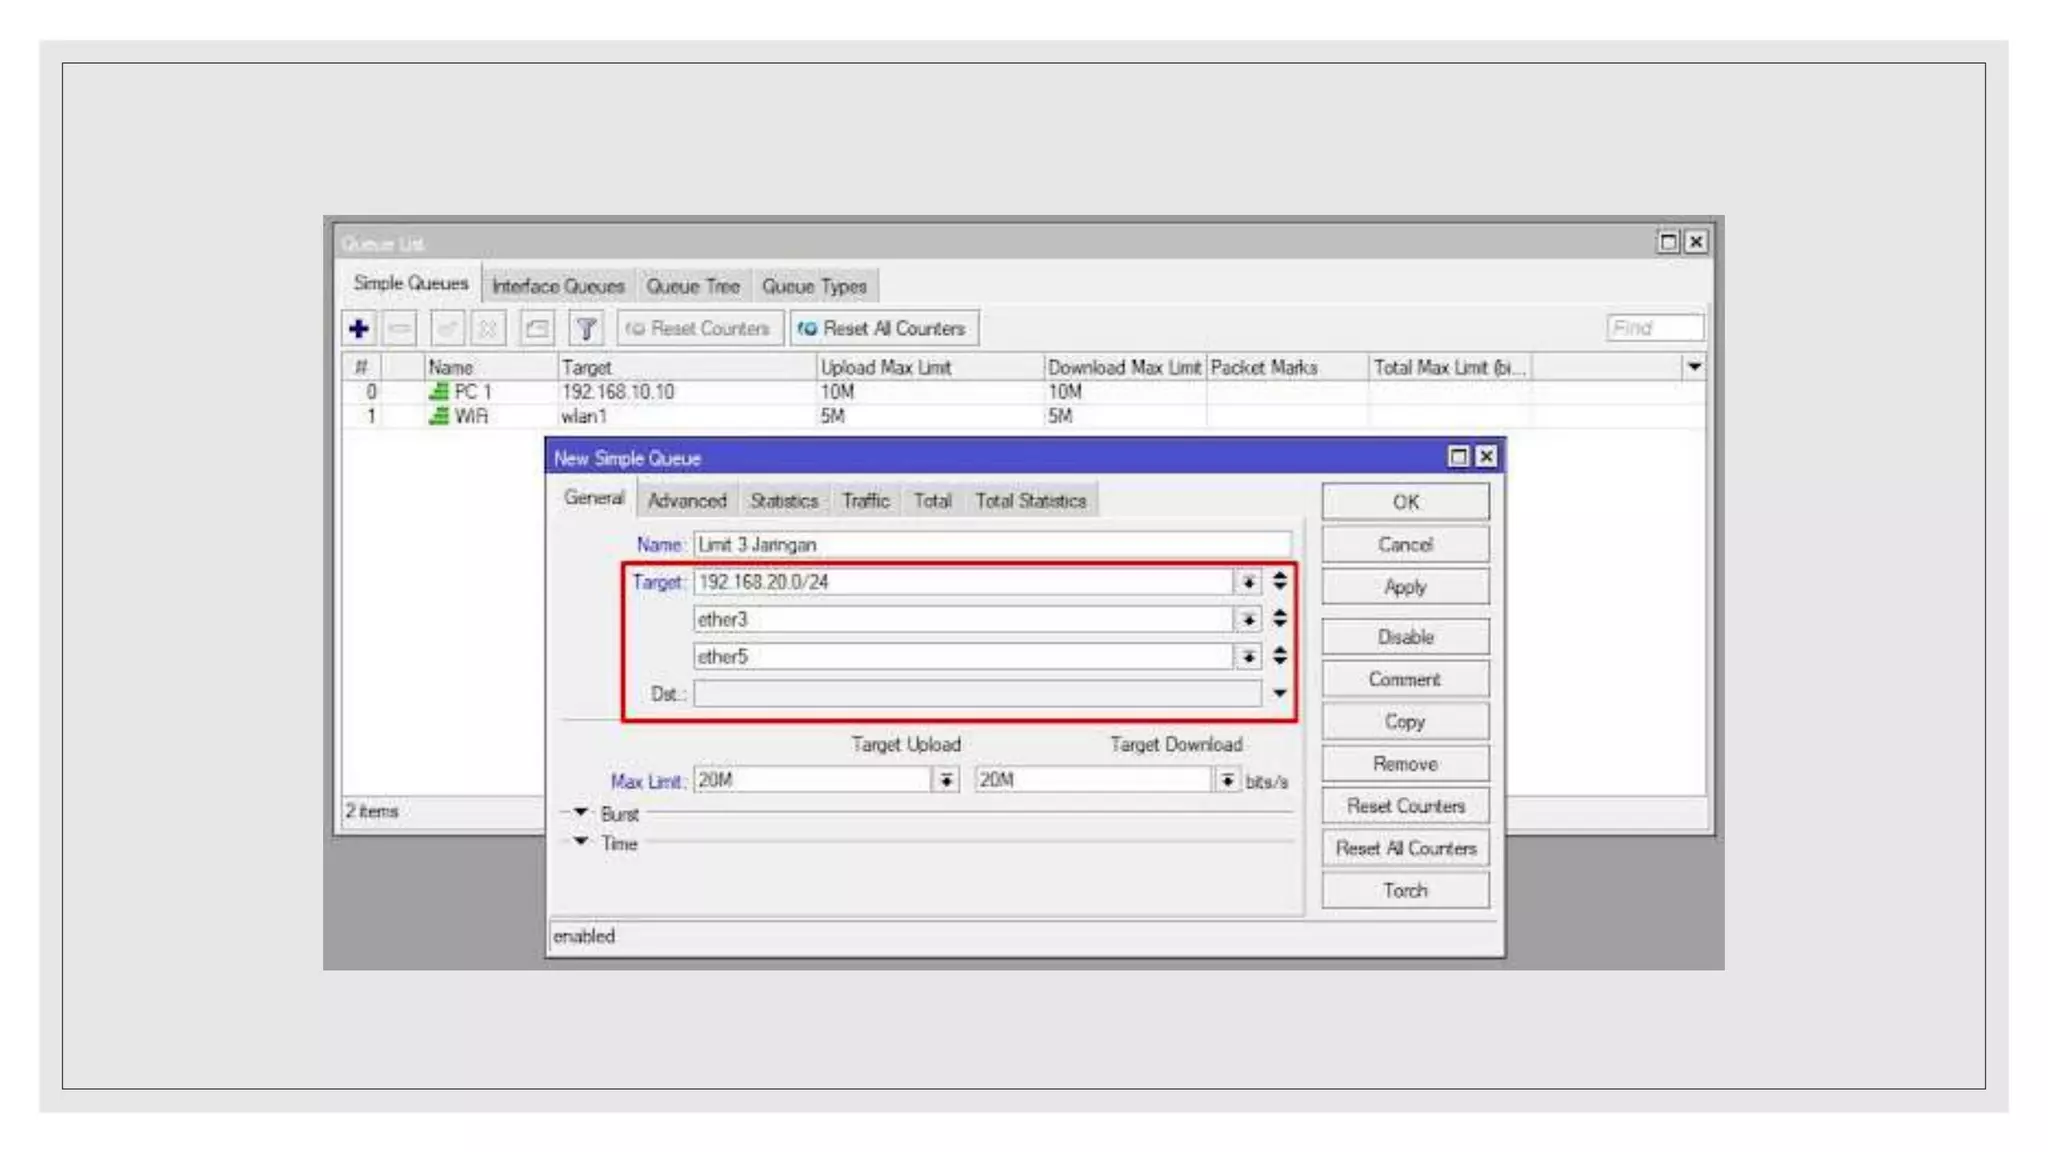Screen dimensions: 2048x1152
Task: Click the comment toolbar icon
Action: [x=538, y=328]
